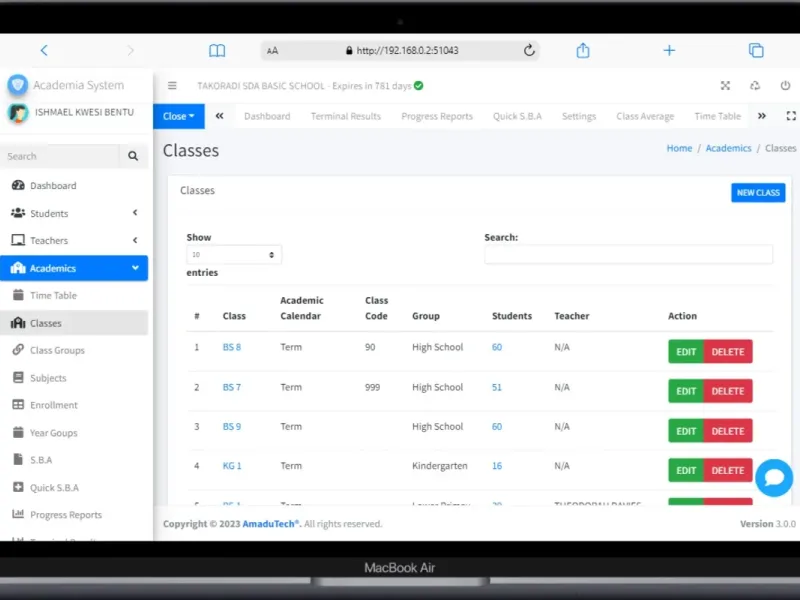The height and width of the screenshot is (600, 800).
Task: Click the Academics breadcrumb link
Action: tap(728, 148)
